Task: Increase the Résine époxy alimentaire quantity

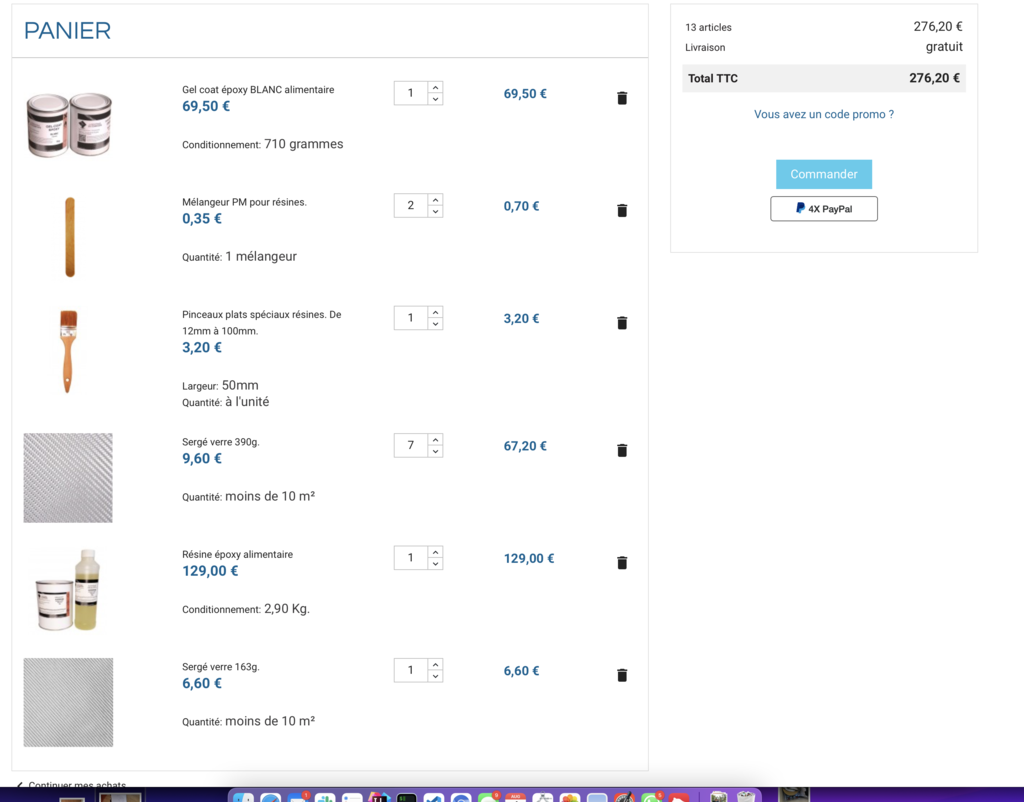Action: 436,552
